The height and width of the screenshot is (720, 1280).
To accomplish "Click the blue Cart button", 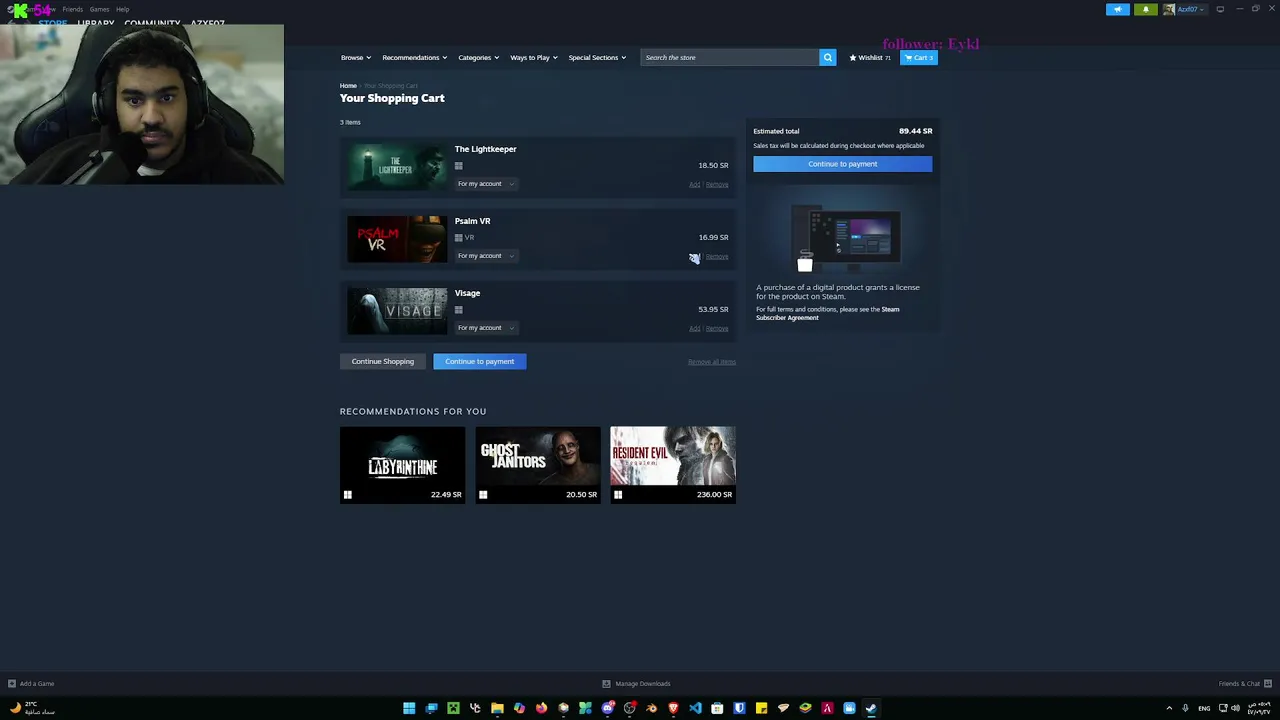I will [x=919, y=57].
